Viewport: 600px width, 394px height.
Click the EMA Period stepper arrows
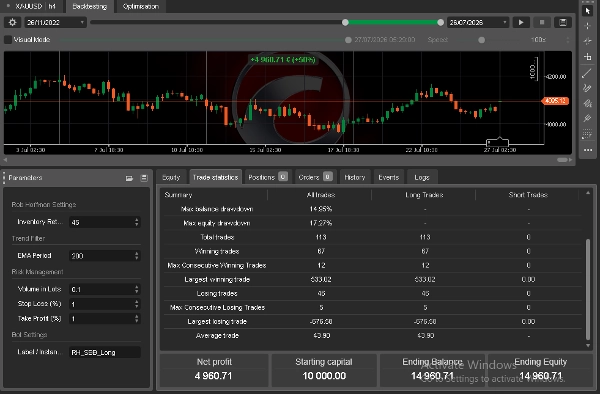point(137,256)
